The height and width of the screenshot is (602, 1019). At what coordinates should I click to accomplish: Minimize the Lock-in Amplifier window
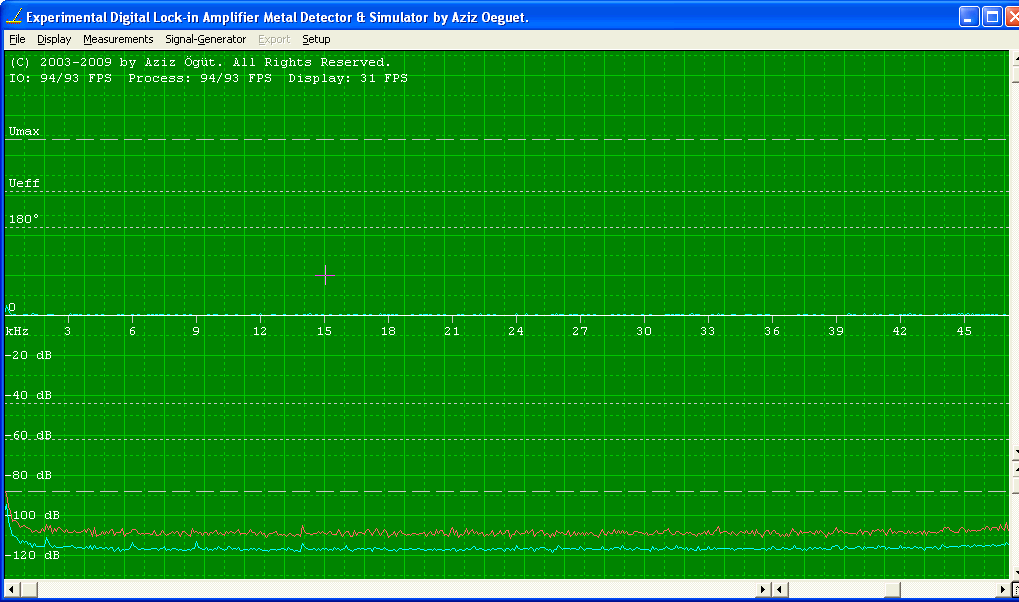click(x=969, y=17)
